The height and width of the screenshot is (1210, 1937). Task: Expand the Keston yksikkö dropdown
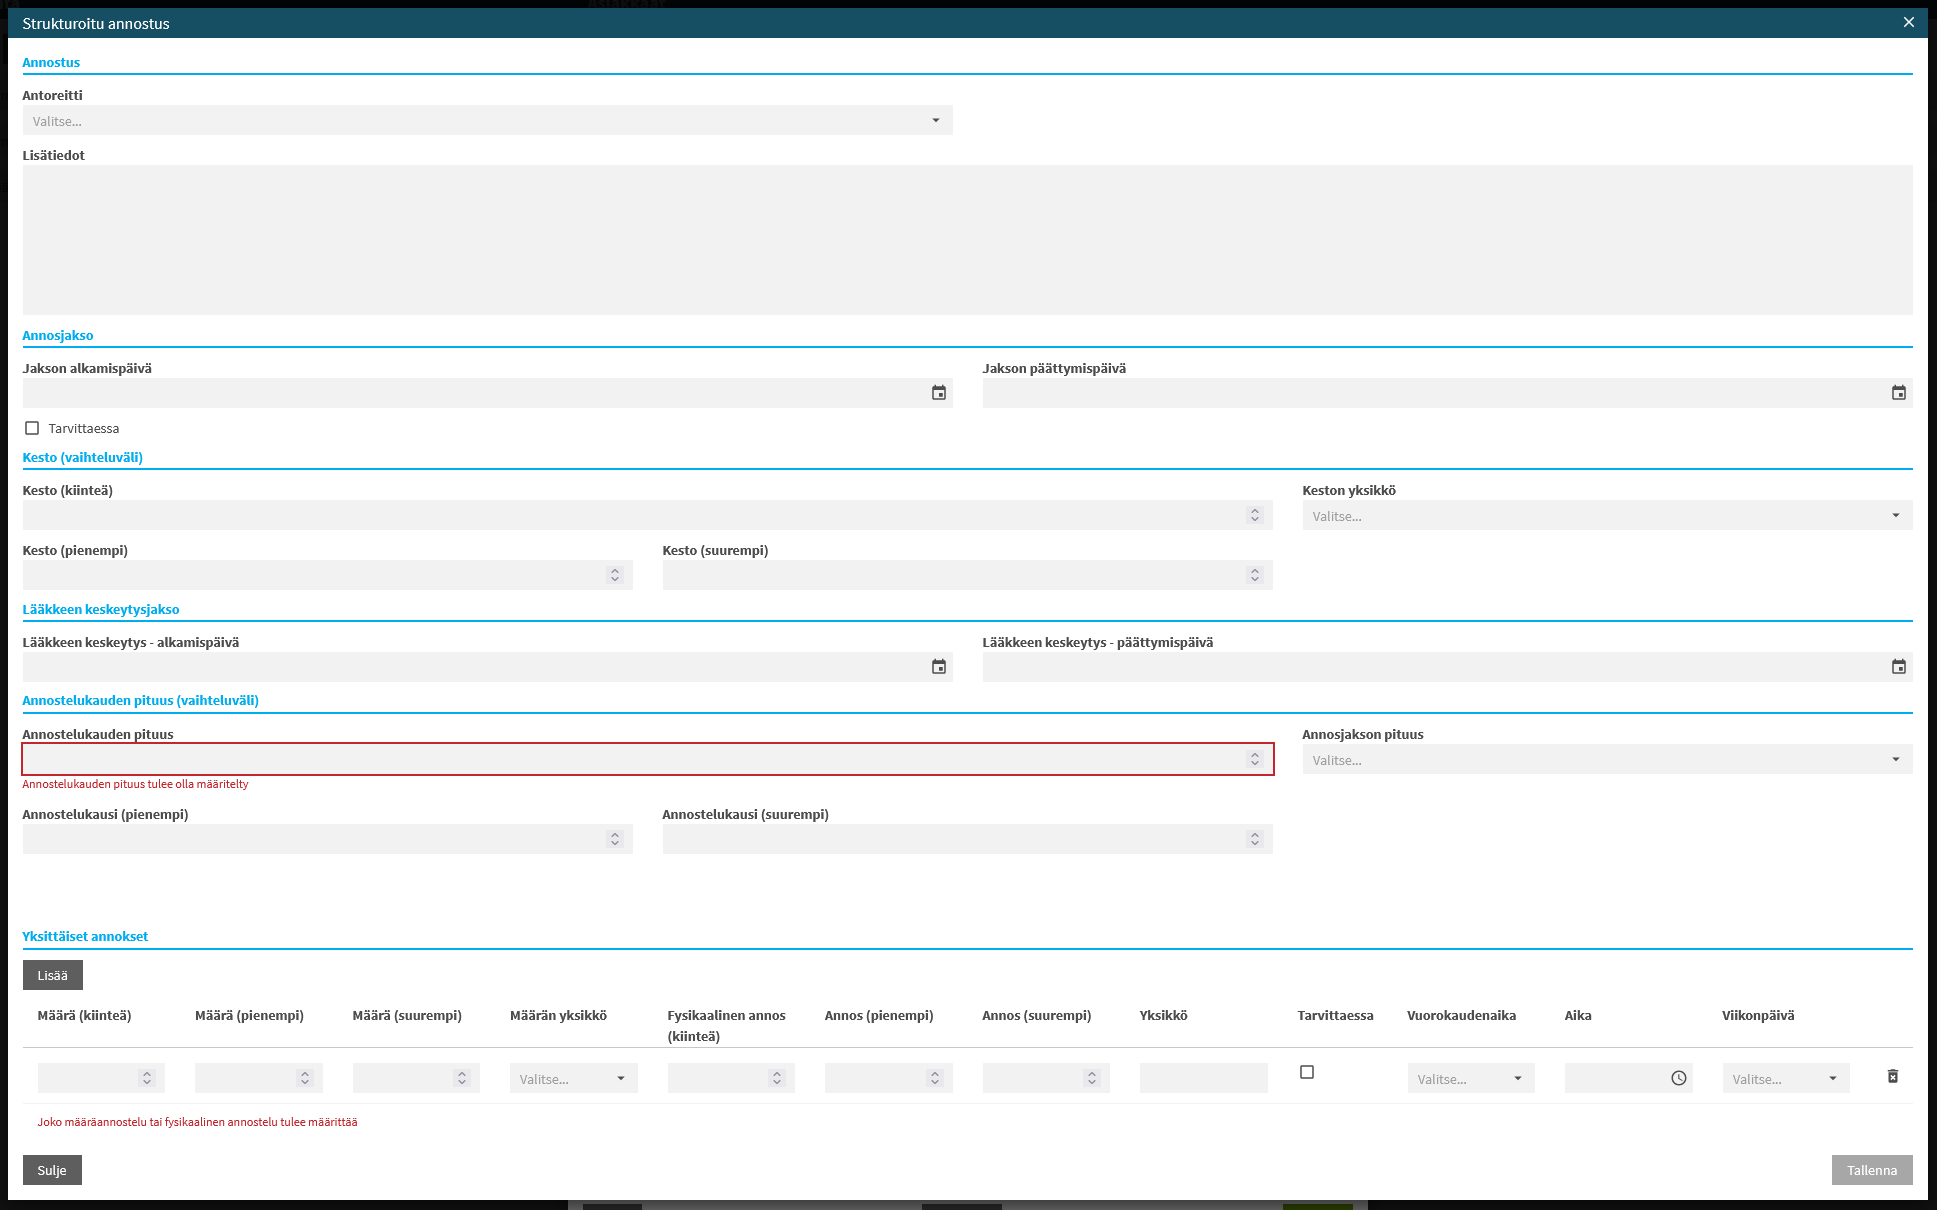[x=1606, y=516]
